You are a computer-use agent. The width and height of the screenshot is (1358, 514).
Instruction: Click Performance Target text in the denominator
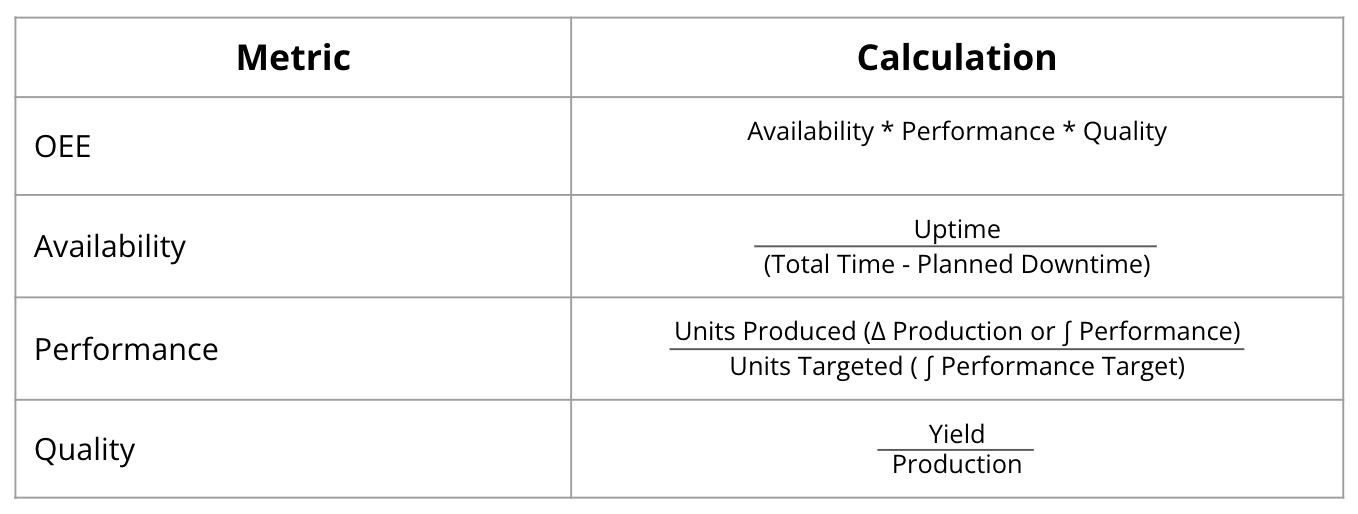click(x=1058, y=367)
